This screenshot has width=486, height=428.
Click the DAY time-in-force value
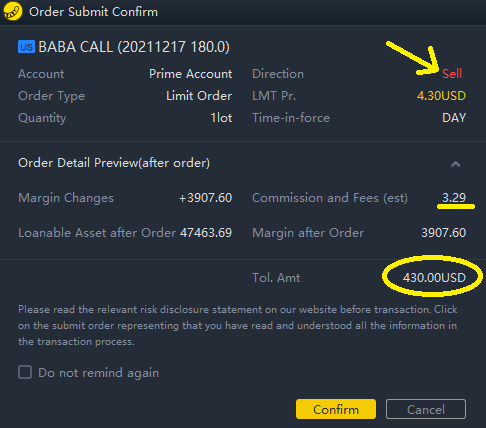(x=454, y=118)
